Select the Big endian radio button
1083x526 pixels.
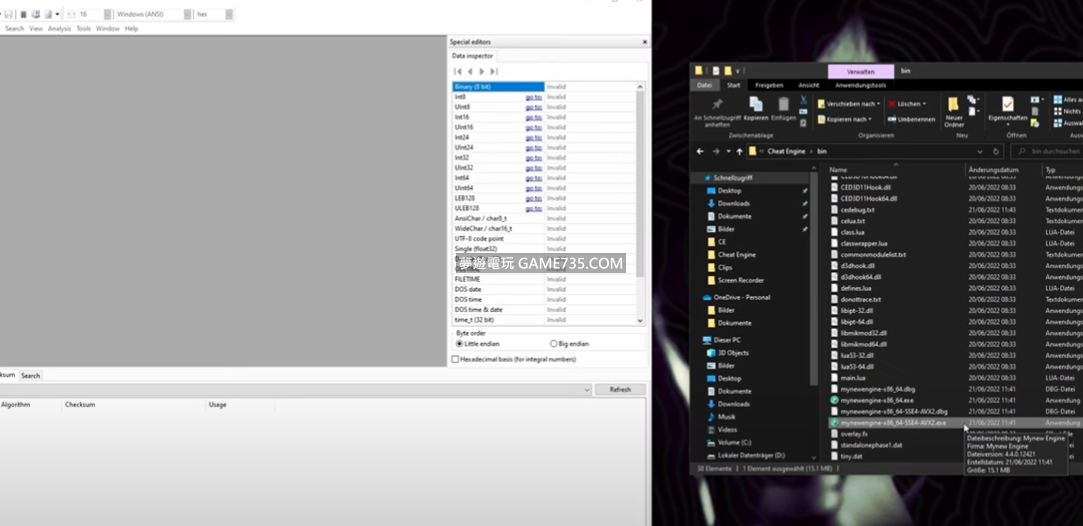click(554, 343)
